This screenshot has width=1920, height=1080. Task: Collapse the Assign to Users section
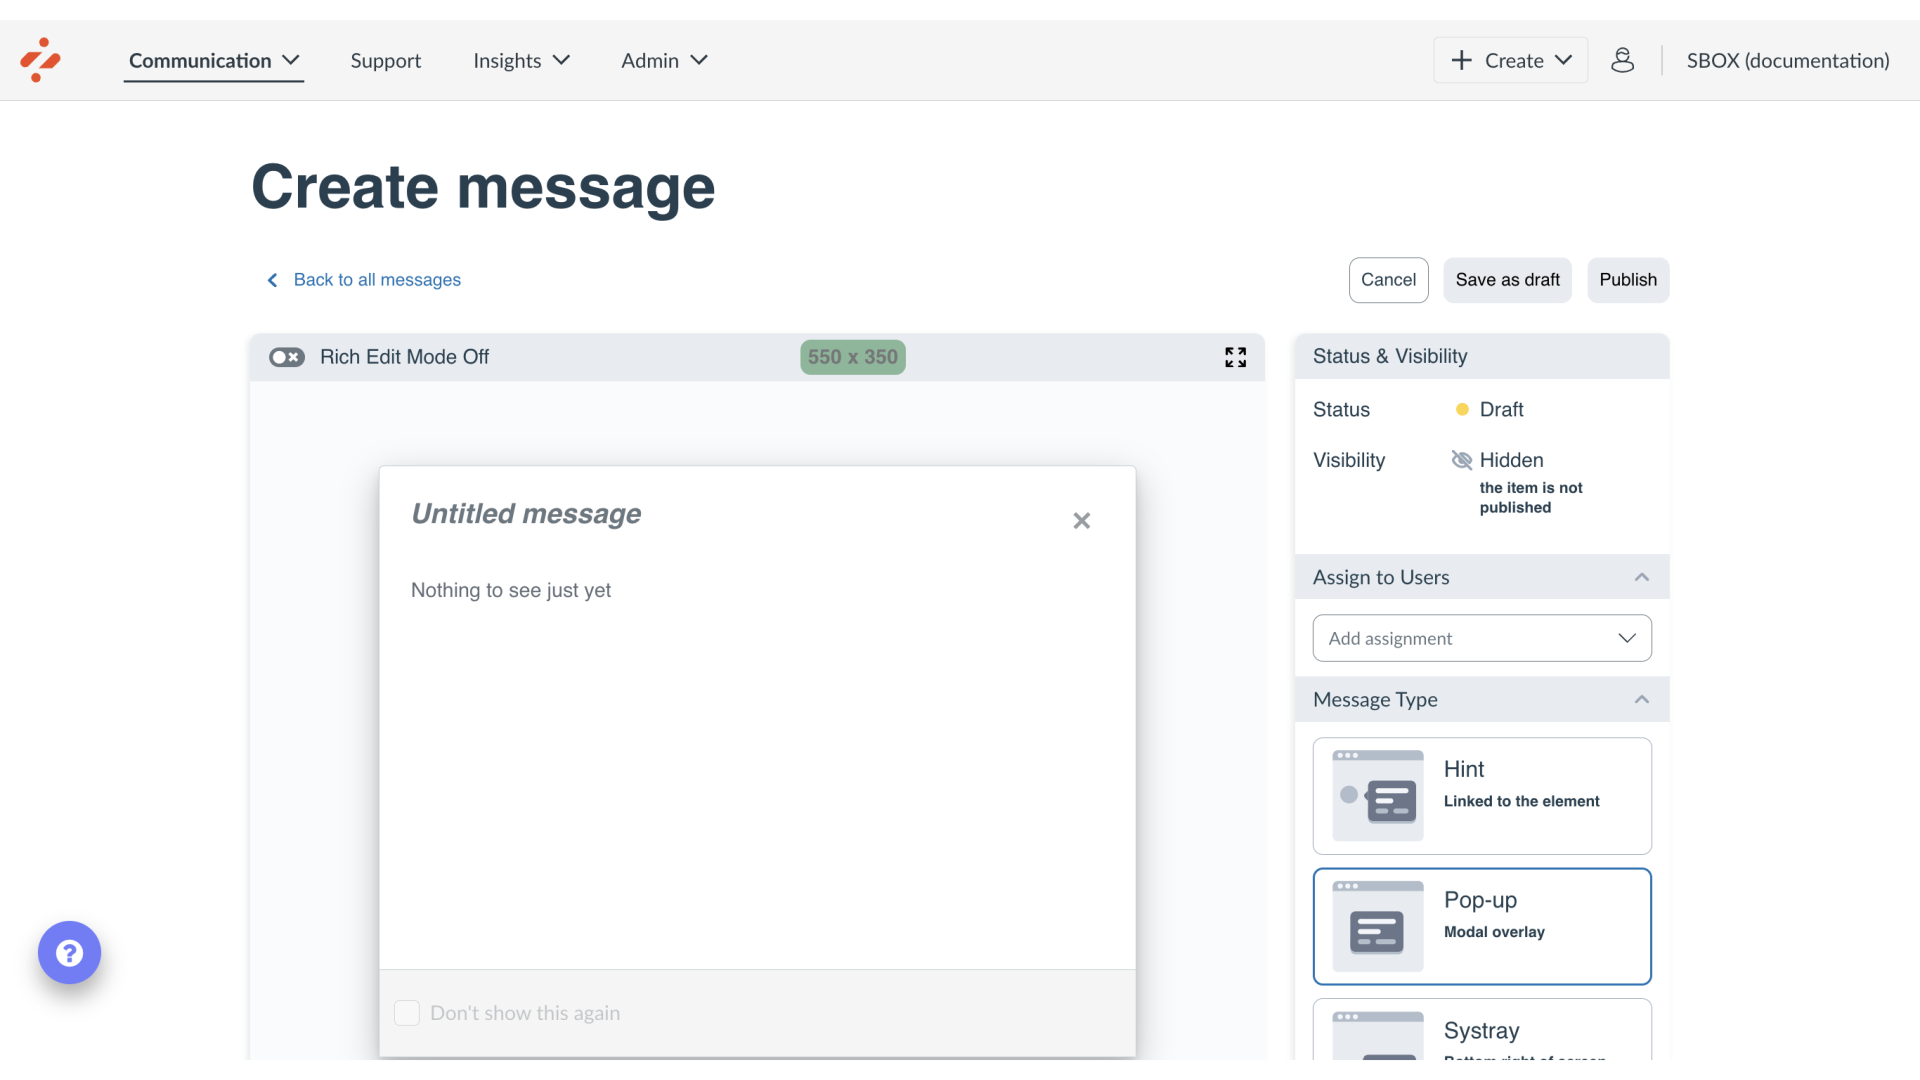pyautogui.click(x=1641, y=577)
